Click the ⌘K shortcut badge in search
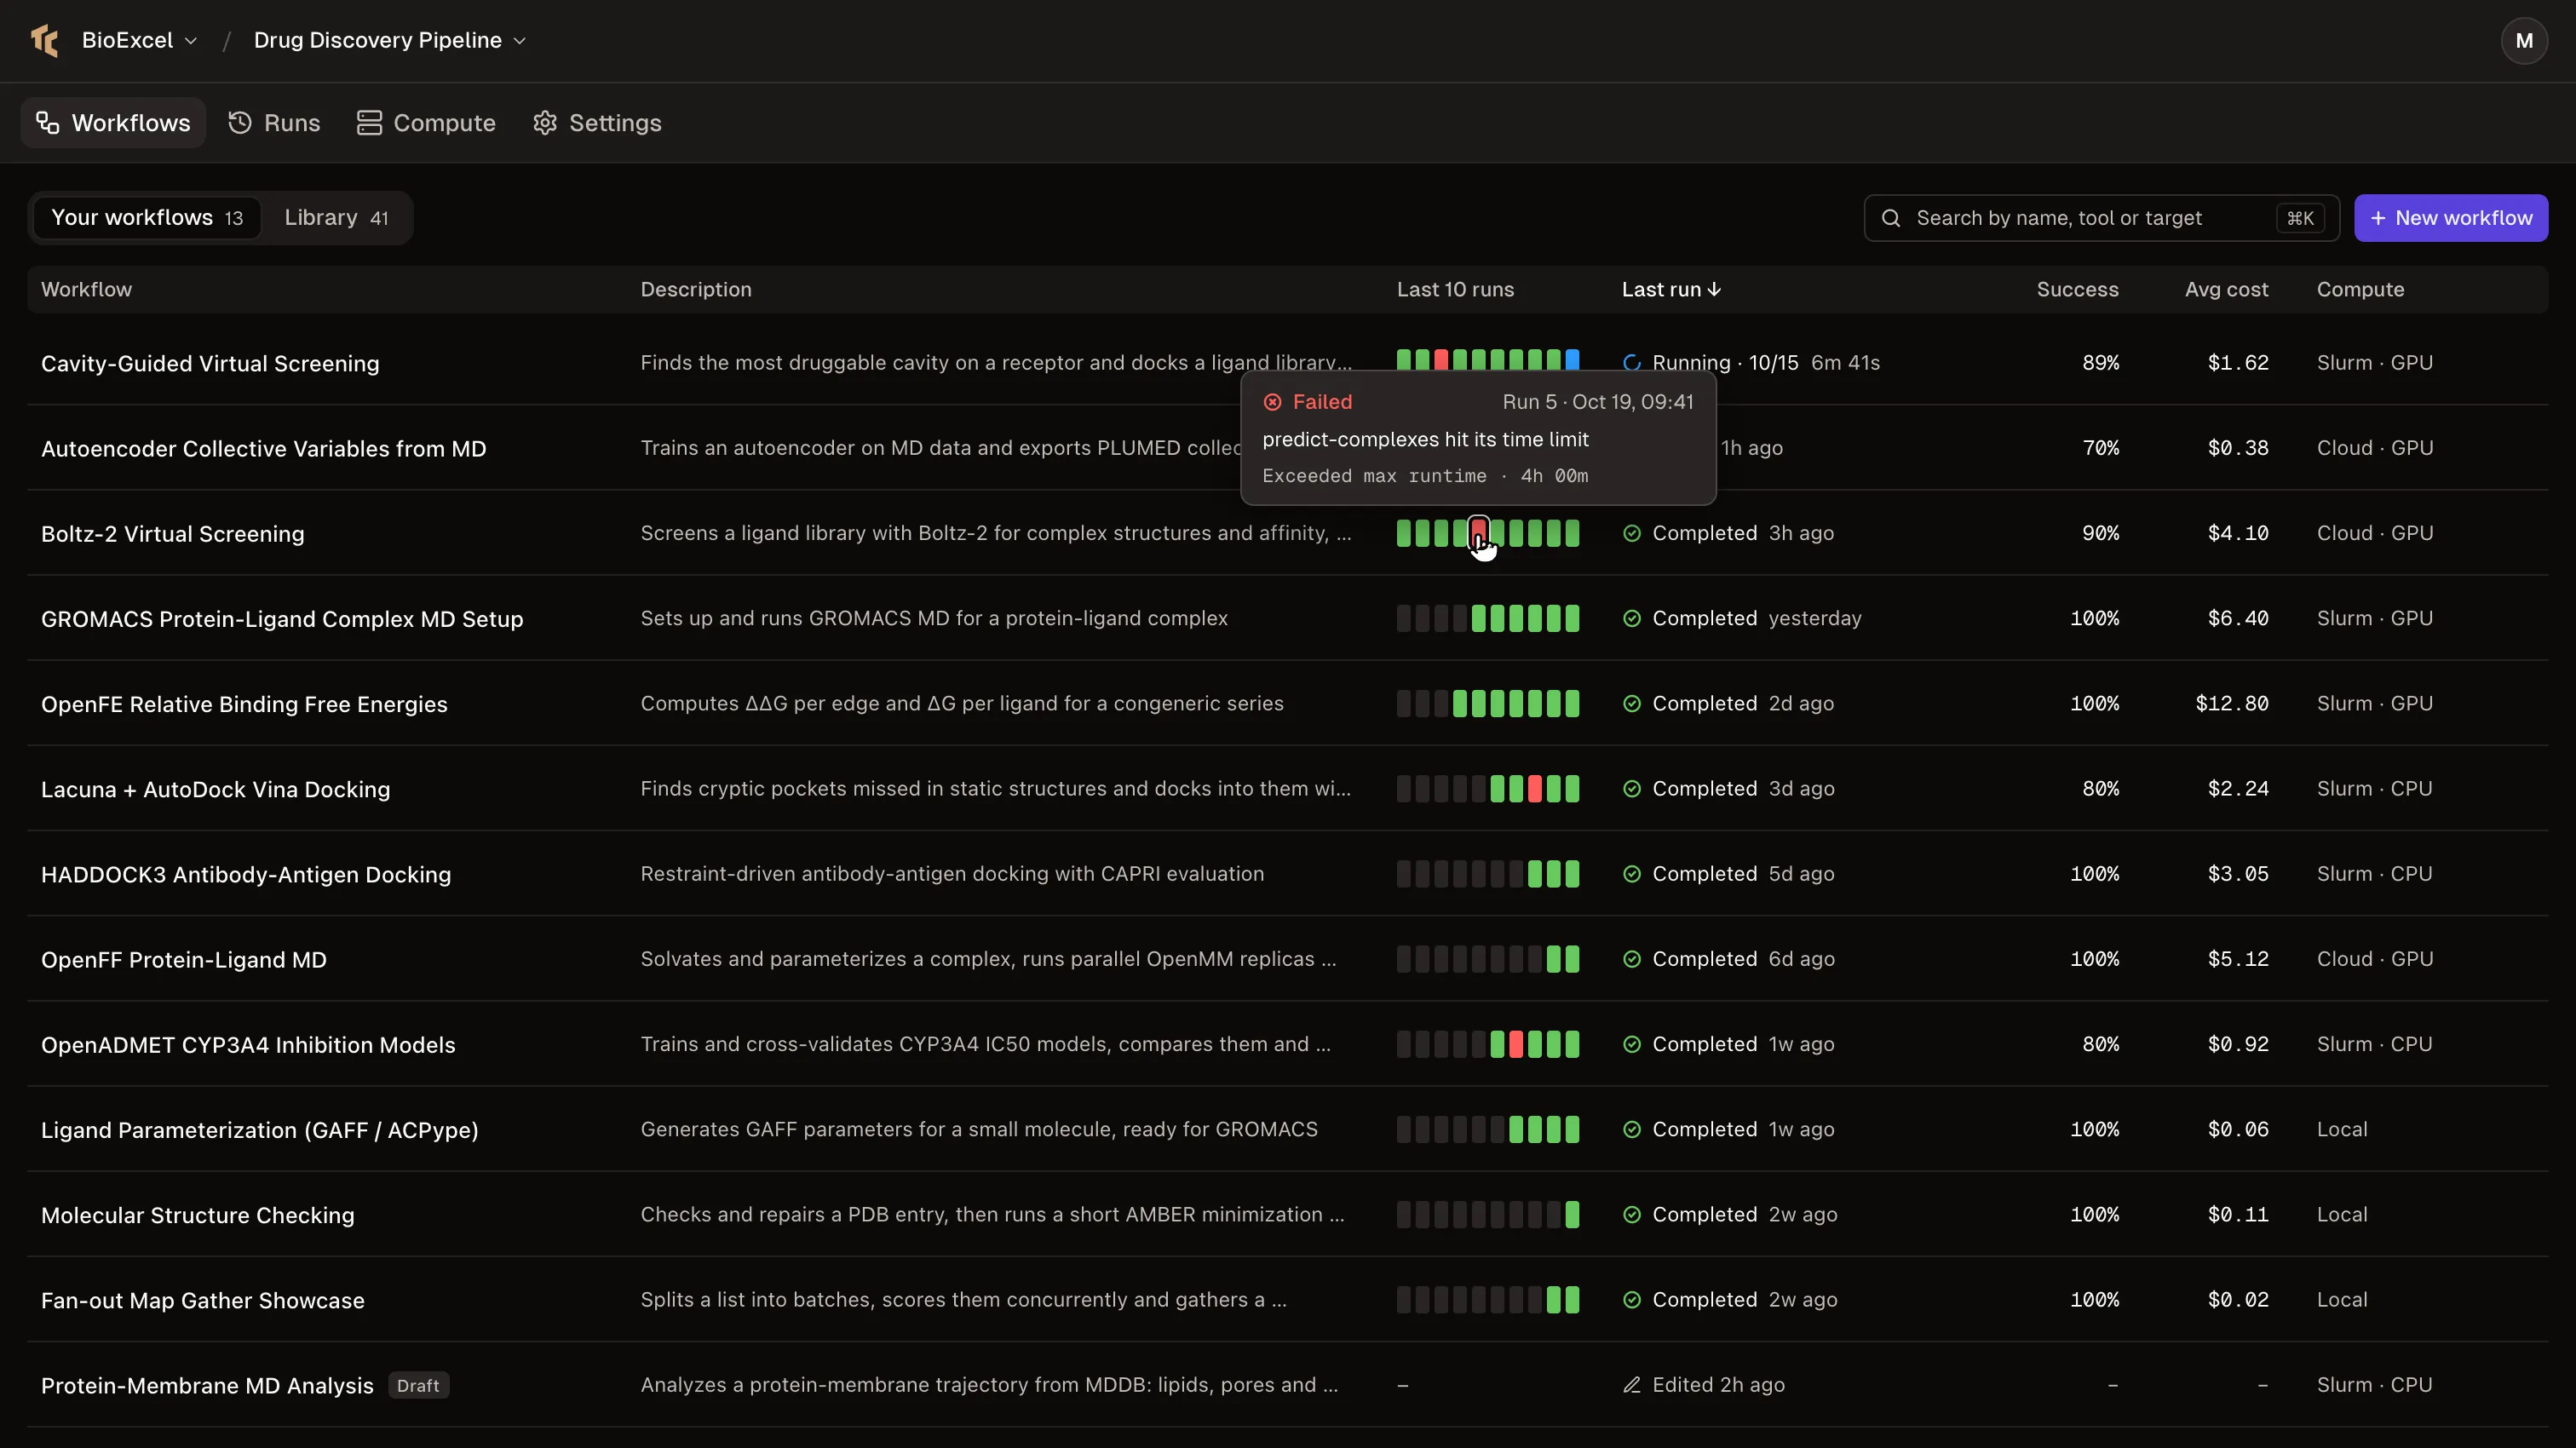 [2300, 218]
